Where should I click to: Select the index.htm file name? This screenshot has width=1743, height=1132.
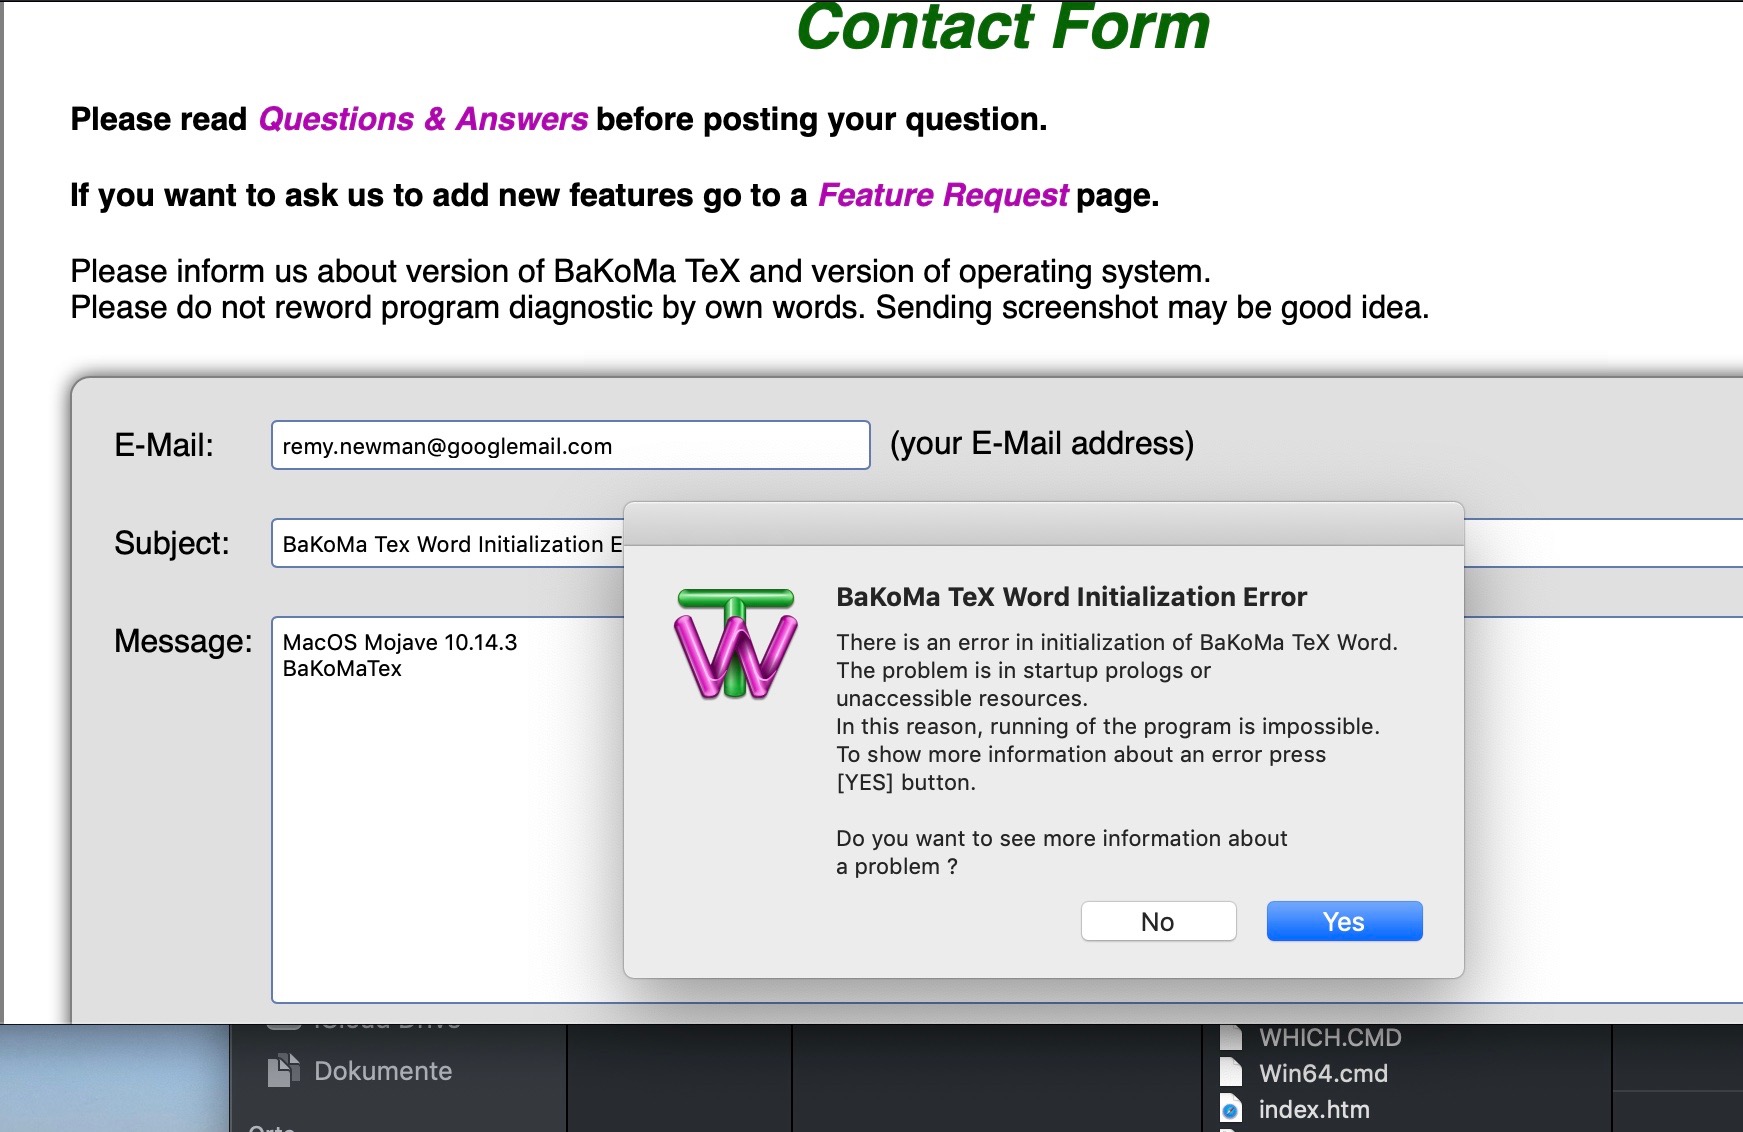1313,1110
